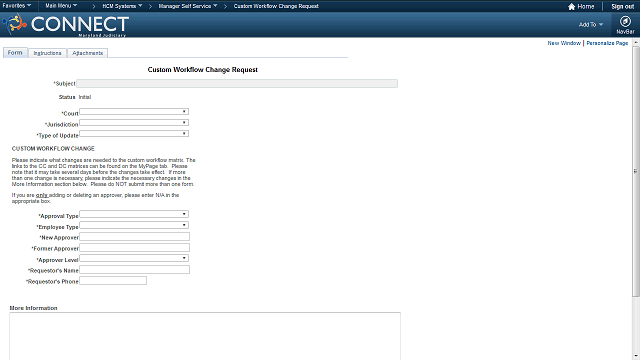Click the scrollbar up arrow

click(636, 42)
